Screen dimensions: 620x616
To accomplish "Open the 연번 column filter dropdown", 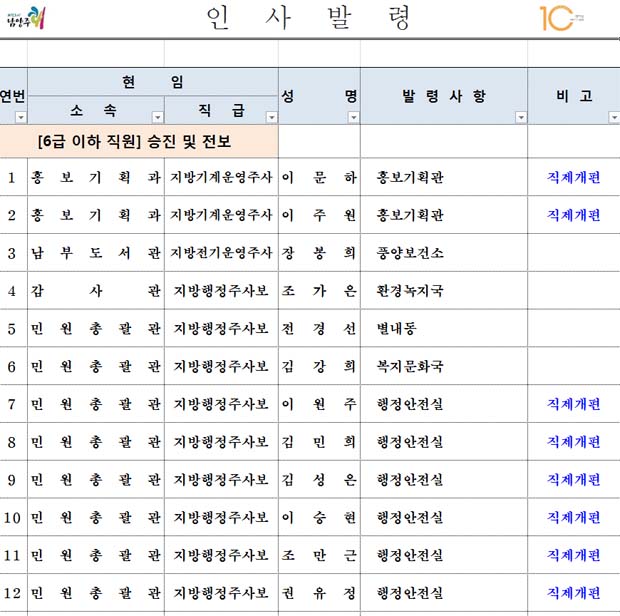I will pos(21,117).
